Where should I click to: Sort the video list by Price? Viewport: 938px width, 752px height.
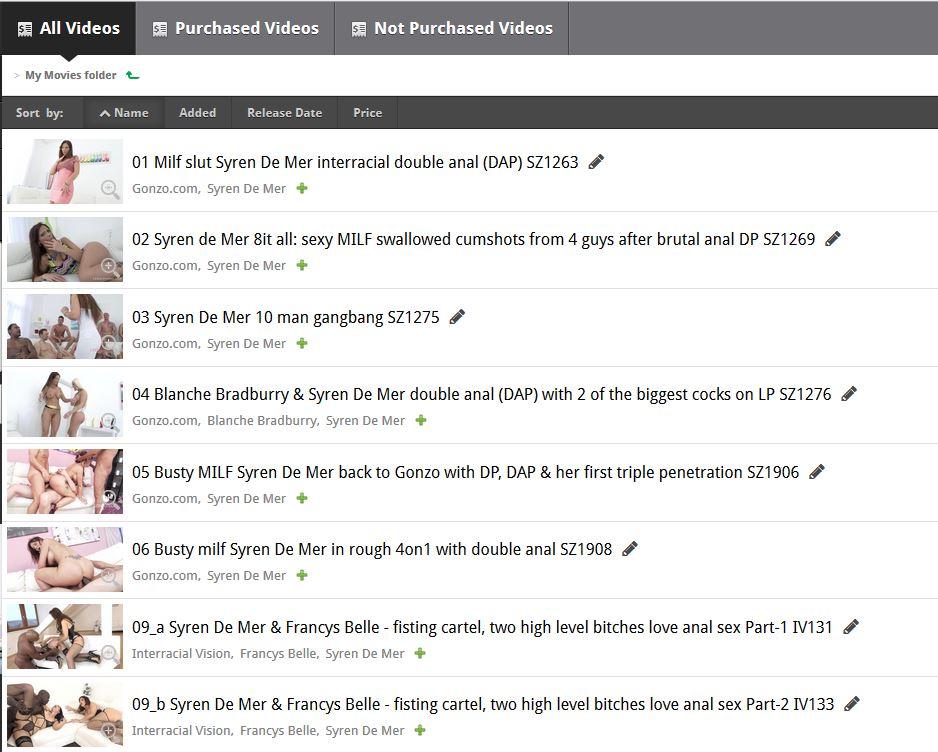367,113
